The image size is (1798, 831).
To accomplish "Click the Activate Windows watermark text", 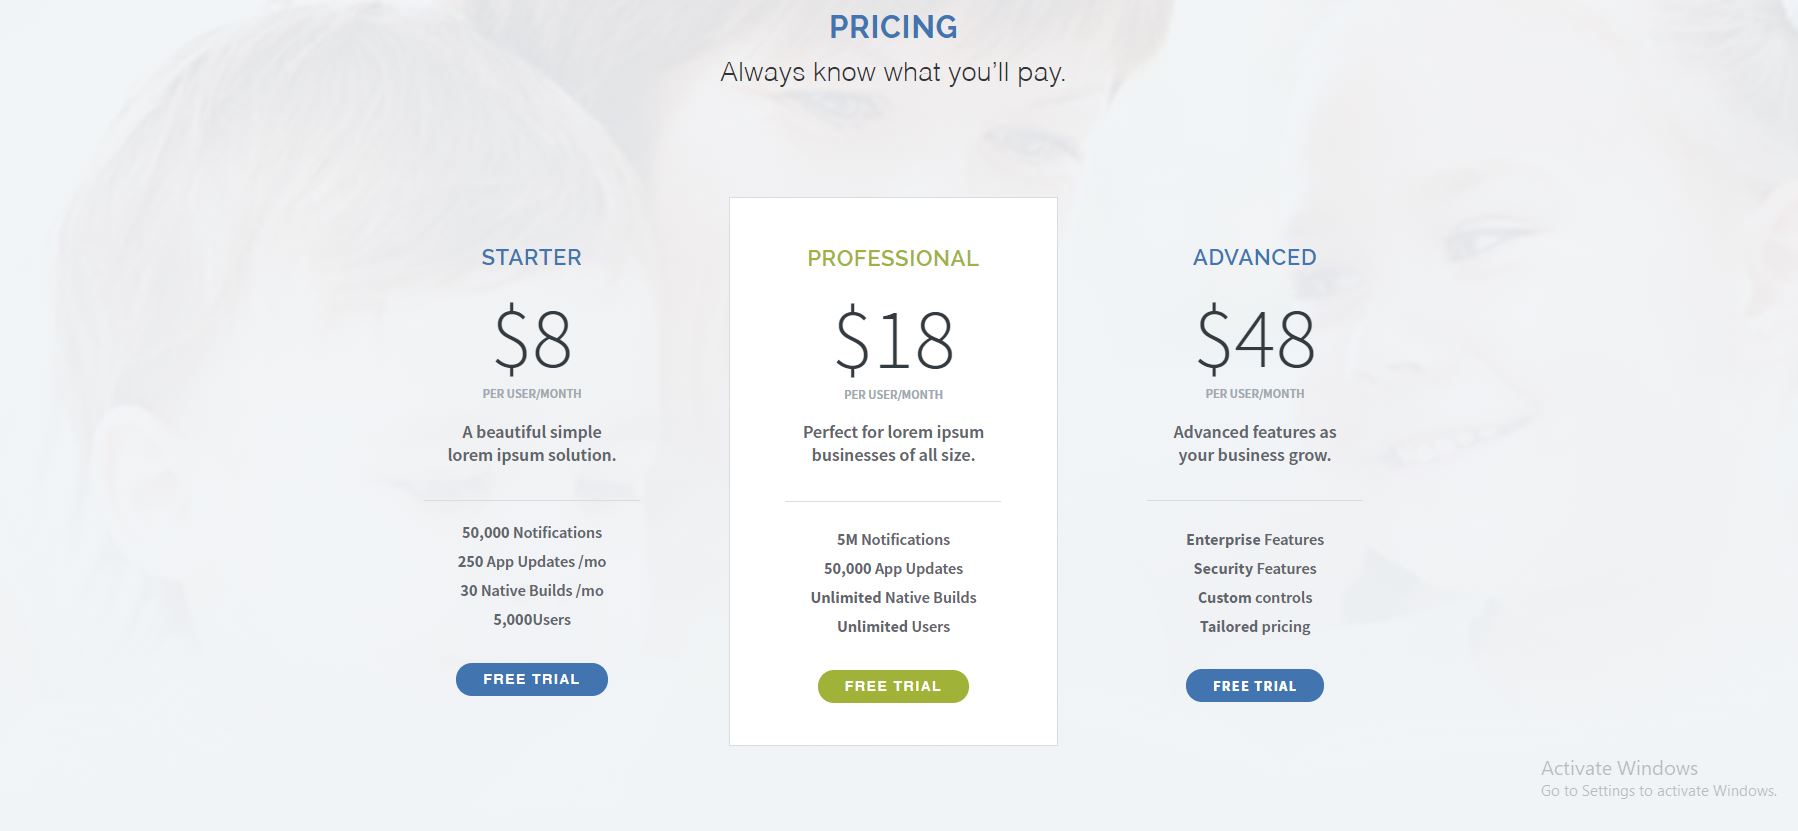I will (x=1619, y=769).
